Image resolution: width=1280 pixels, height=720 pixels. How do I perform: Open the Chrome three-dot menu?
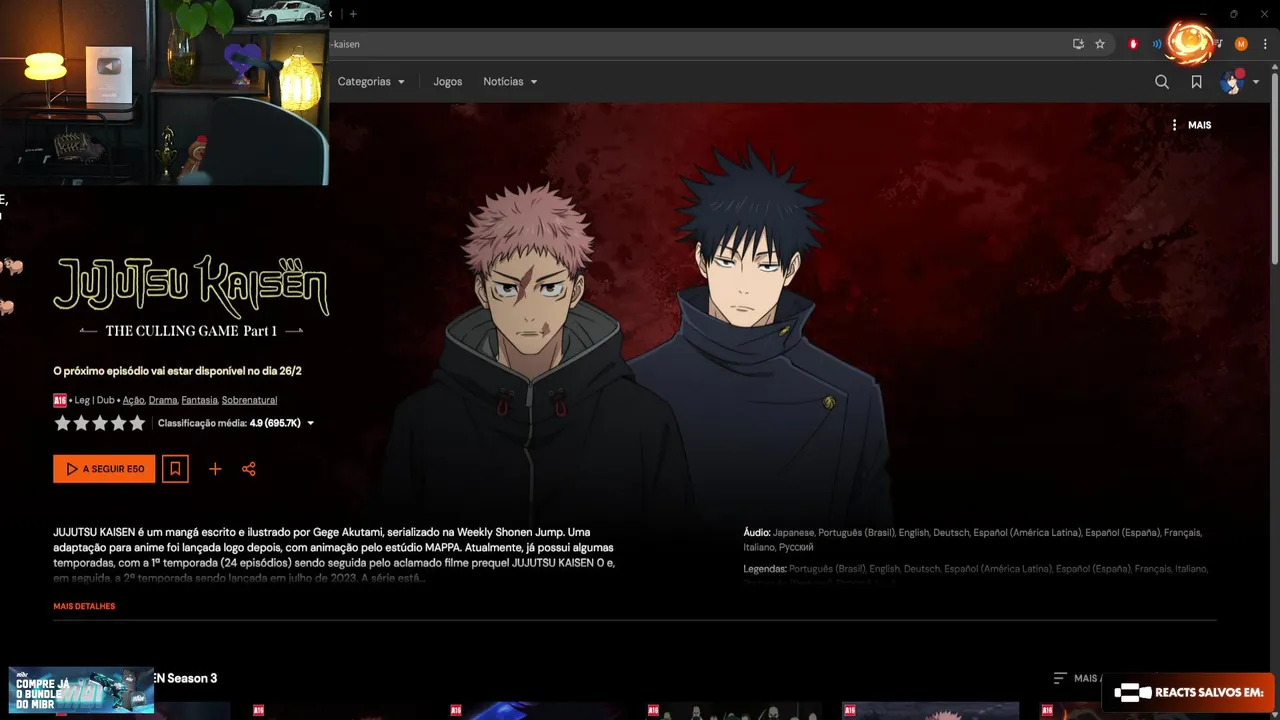[x=1265, y=44]
